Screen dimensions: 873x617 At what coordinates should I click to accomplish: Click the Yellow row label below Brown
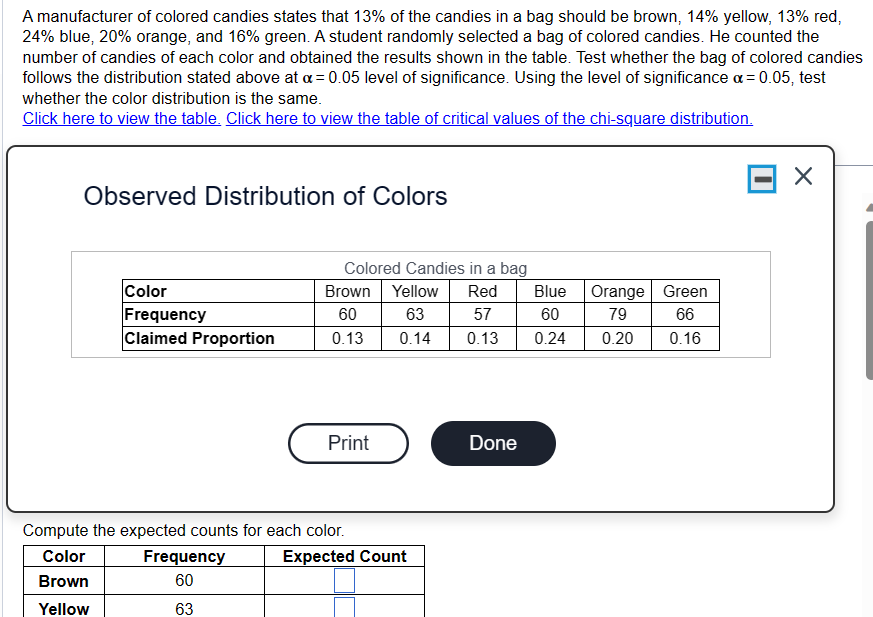(x=63, y=609)
